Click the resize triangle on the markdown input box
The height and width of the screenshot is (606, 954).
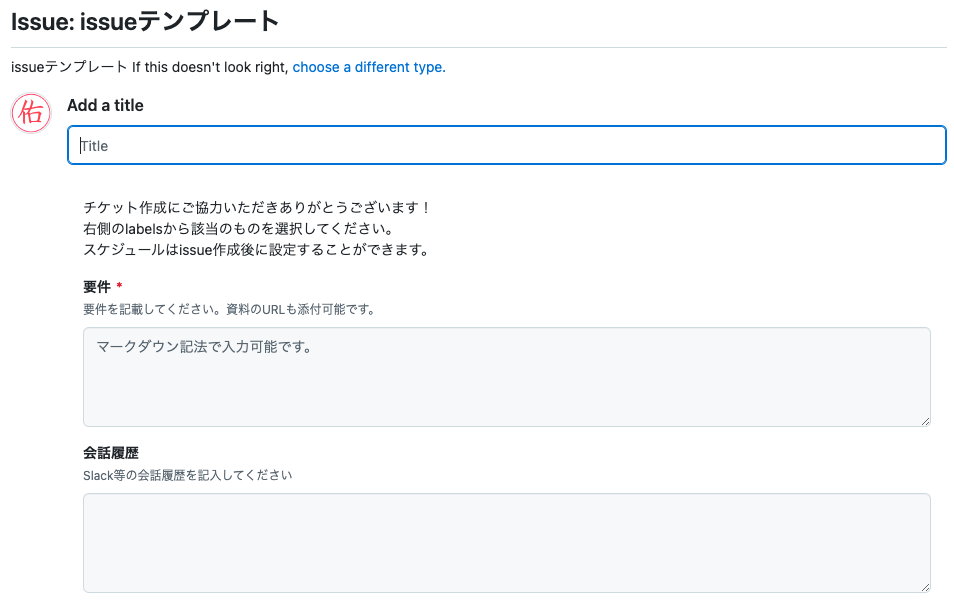925,420
